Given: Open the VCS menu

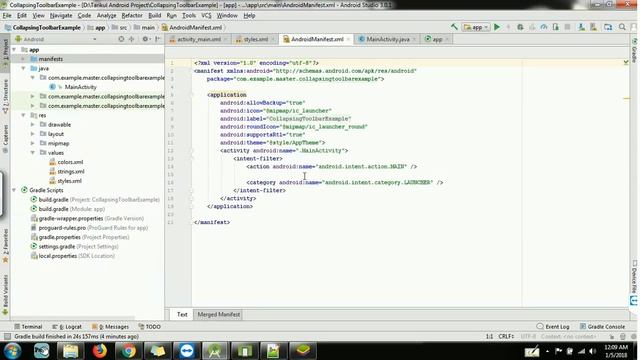Looking at the screenshot, I should 206,16.
